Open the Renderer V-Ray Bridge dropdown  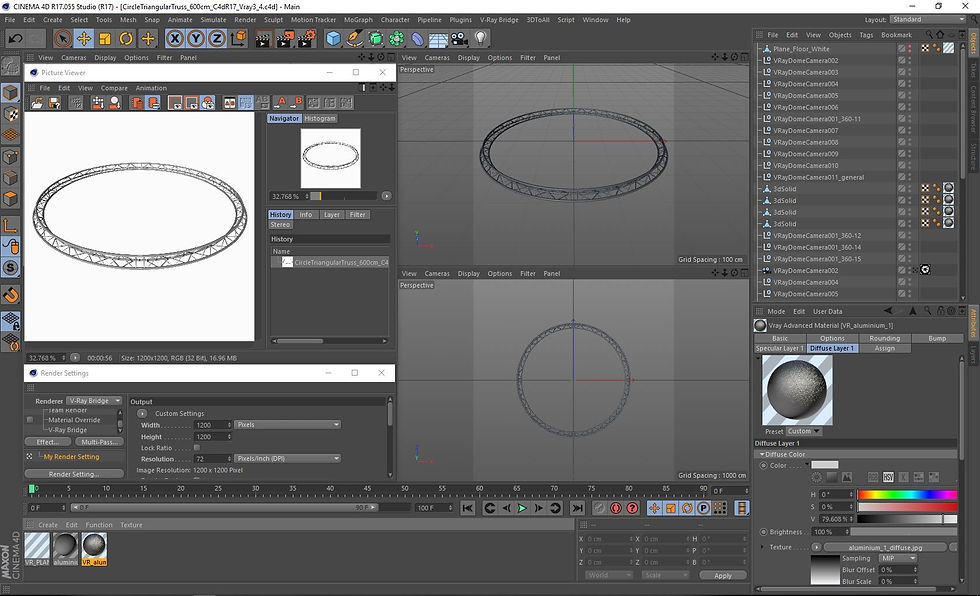[94, 401]
